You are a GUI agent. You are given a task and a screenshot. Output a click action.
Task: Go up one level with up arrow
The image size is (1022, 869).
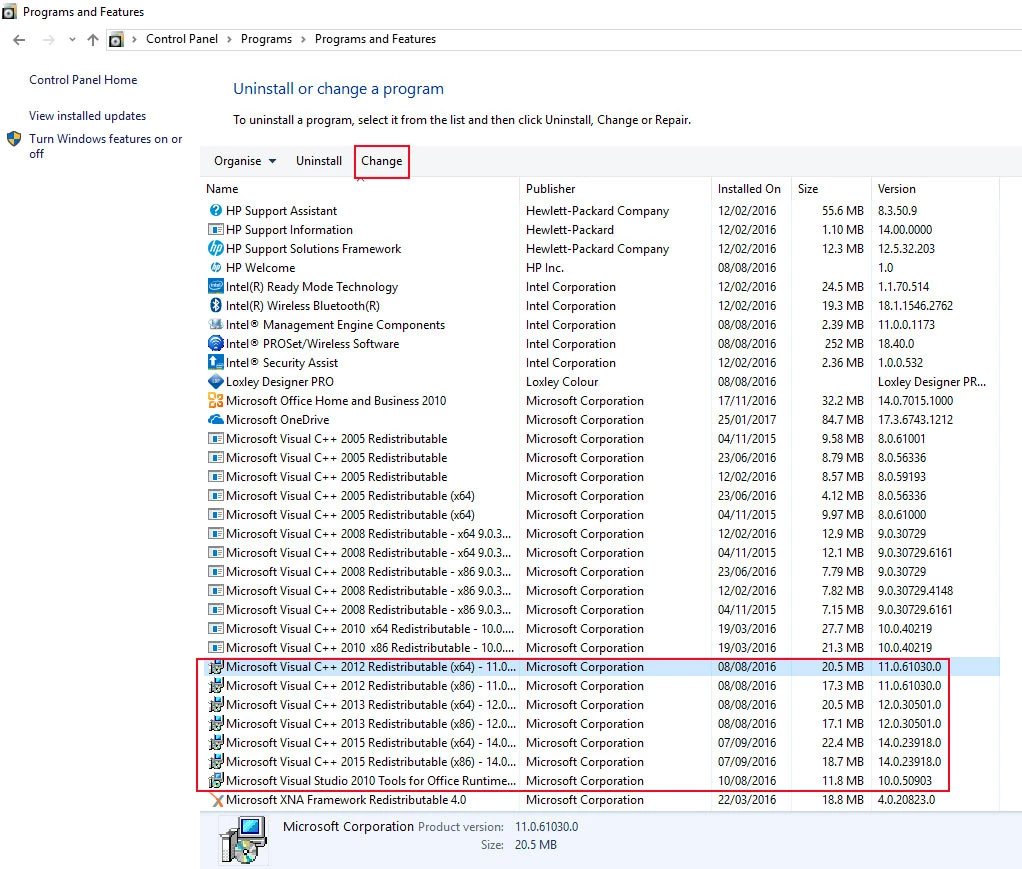click(93, 40)
